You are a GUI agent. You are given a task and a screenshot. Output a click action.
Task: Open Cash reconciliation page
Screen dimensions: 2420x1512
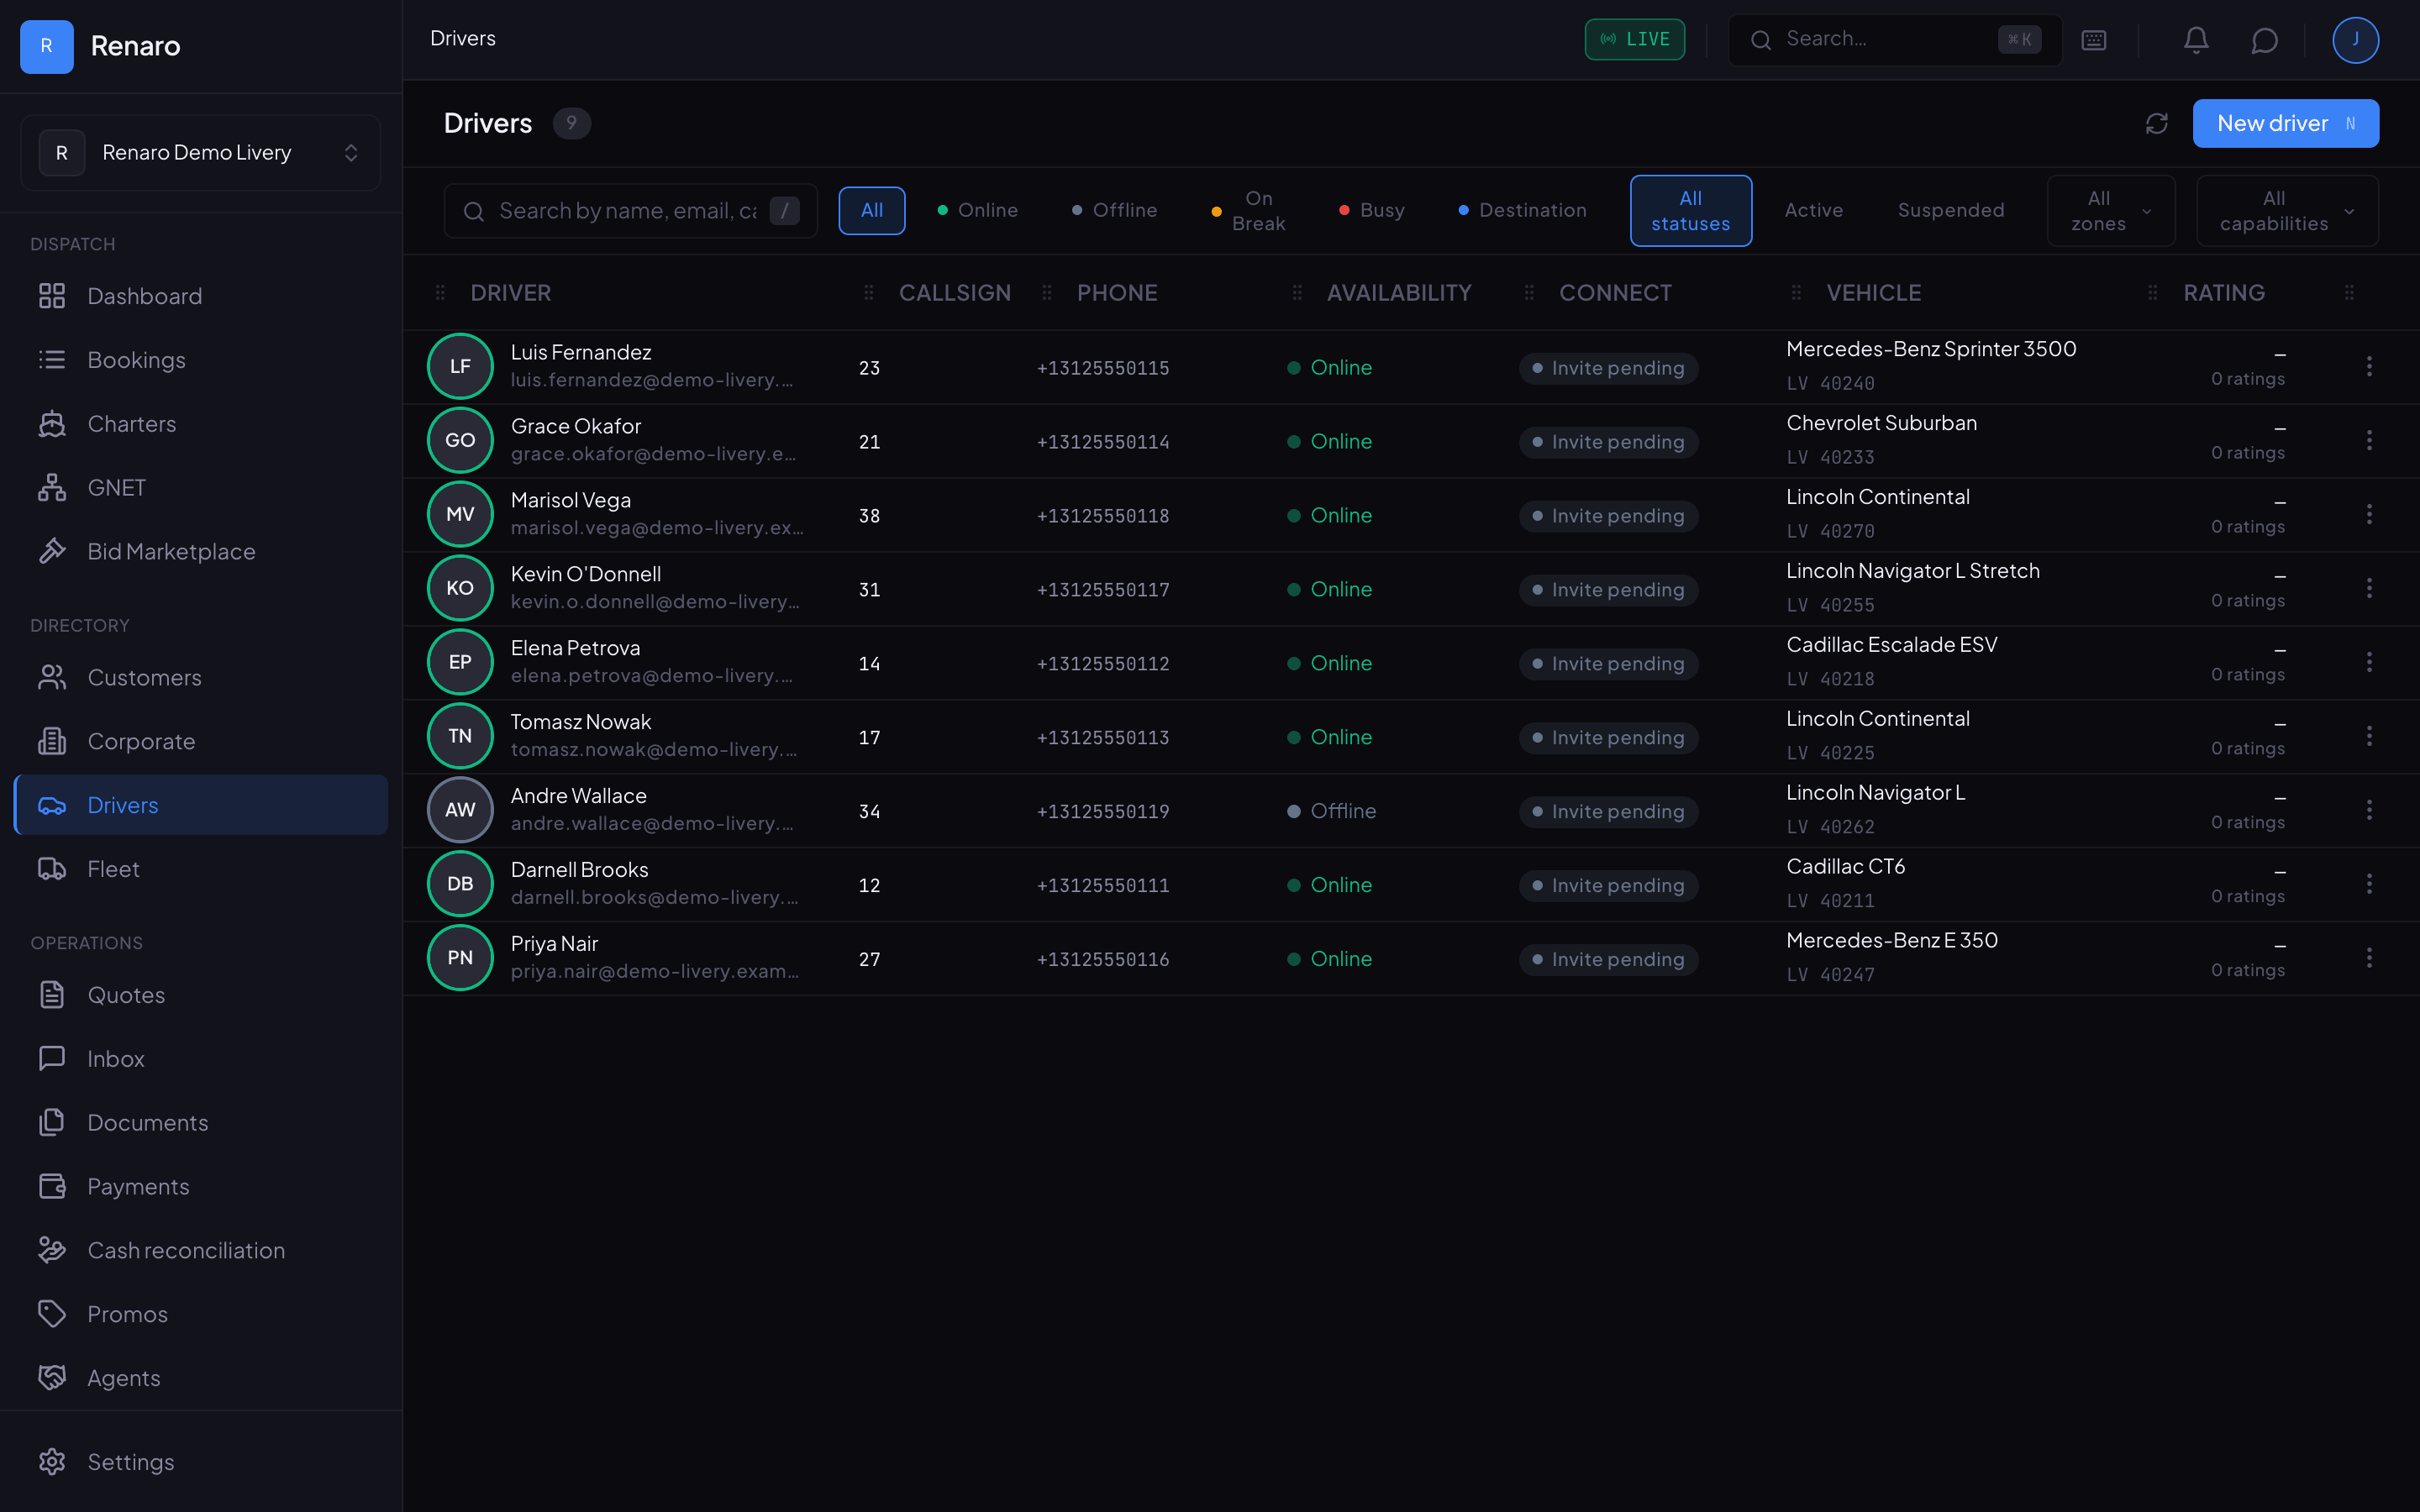coord(201,1250)
